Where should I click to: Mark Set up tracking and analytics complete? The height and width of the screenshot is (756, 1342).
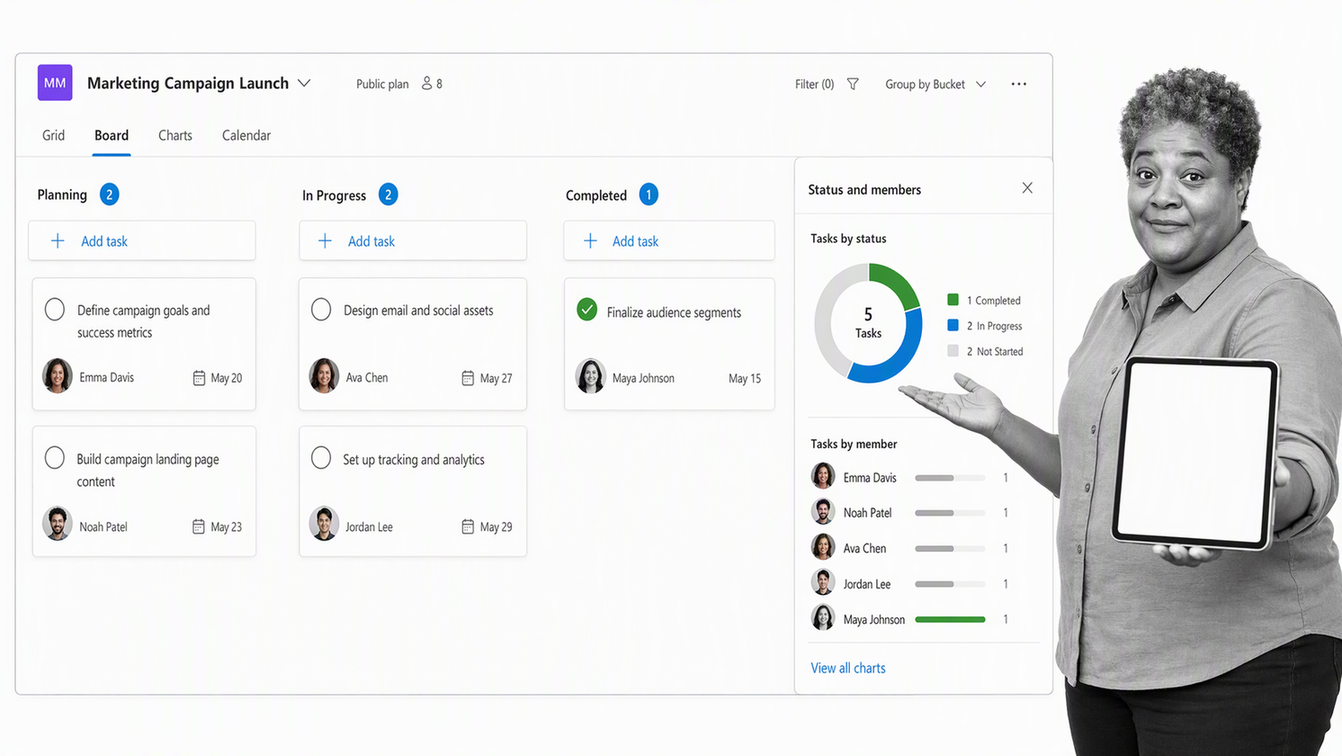click(x=321, y=458)
